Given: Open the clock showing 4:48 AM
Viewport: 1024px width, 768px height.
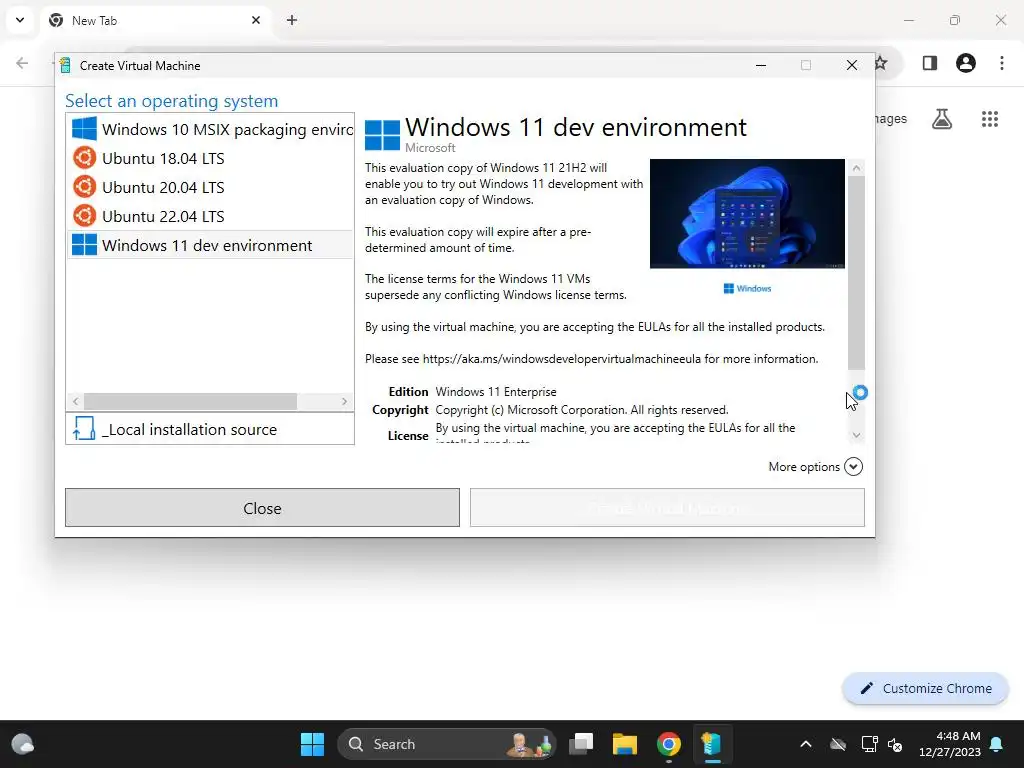Looking at the screenshot, I should tap(950, 744).
